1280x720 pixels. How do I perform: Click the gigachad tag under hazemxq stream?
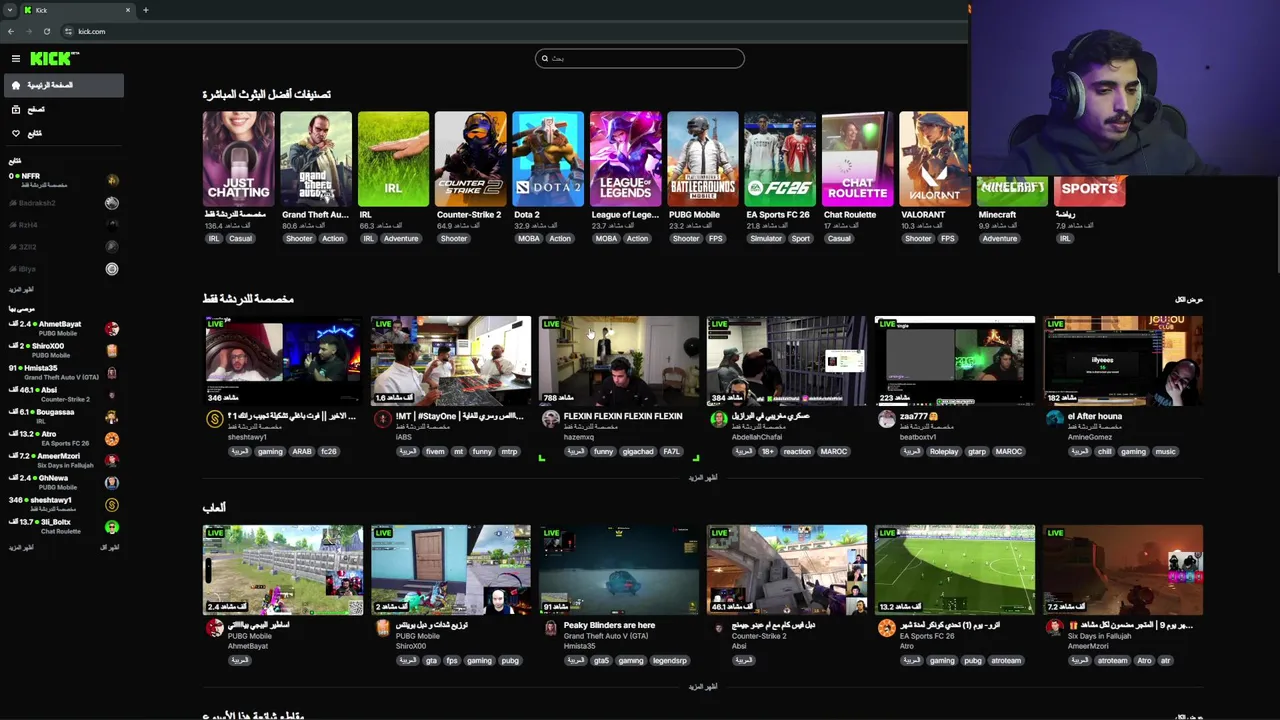coord(638,451)
